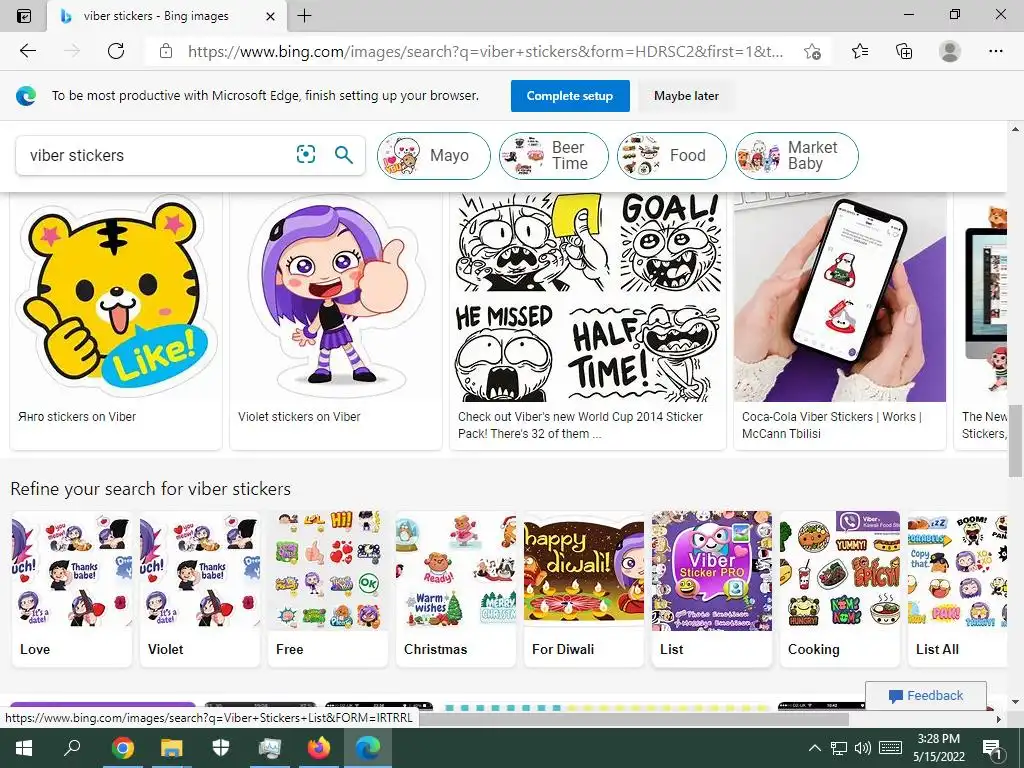Click the browser address bar URL
1024x768 pixels.
485,51
